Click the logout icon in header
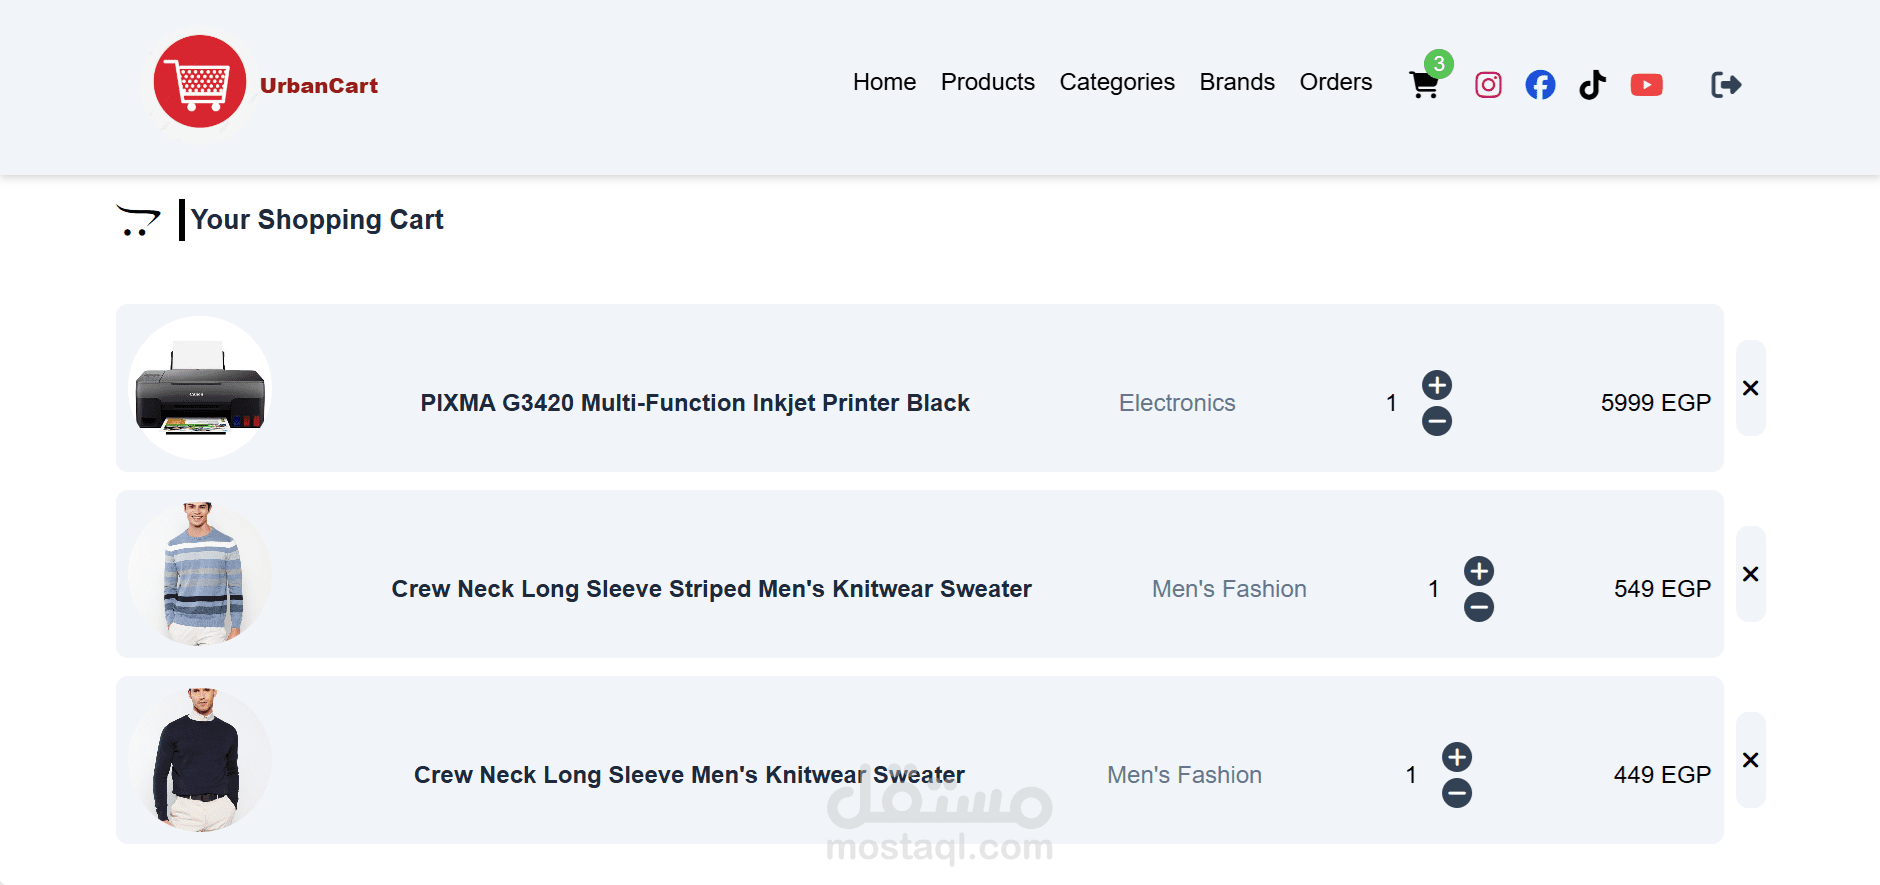1880x885 pixels. (x=1726, y=85)
